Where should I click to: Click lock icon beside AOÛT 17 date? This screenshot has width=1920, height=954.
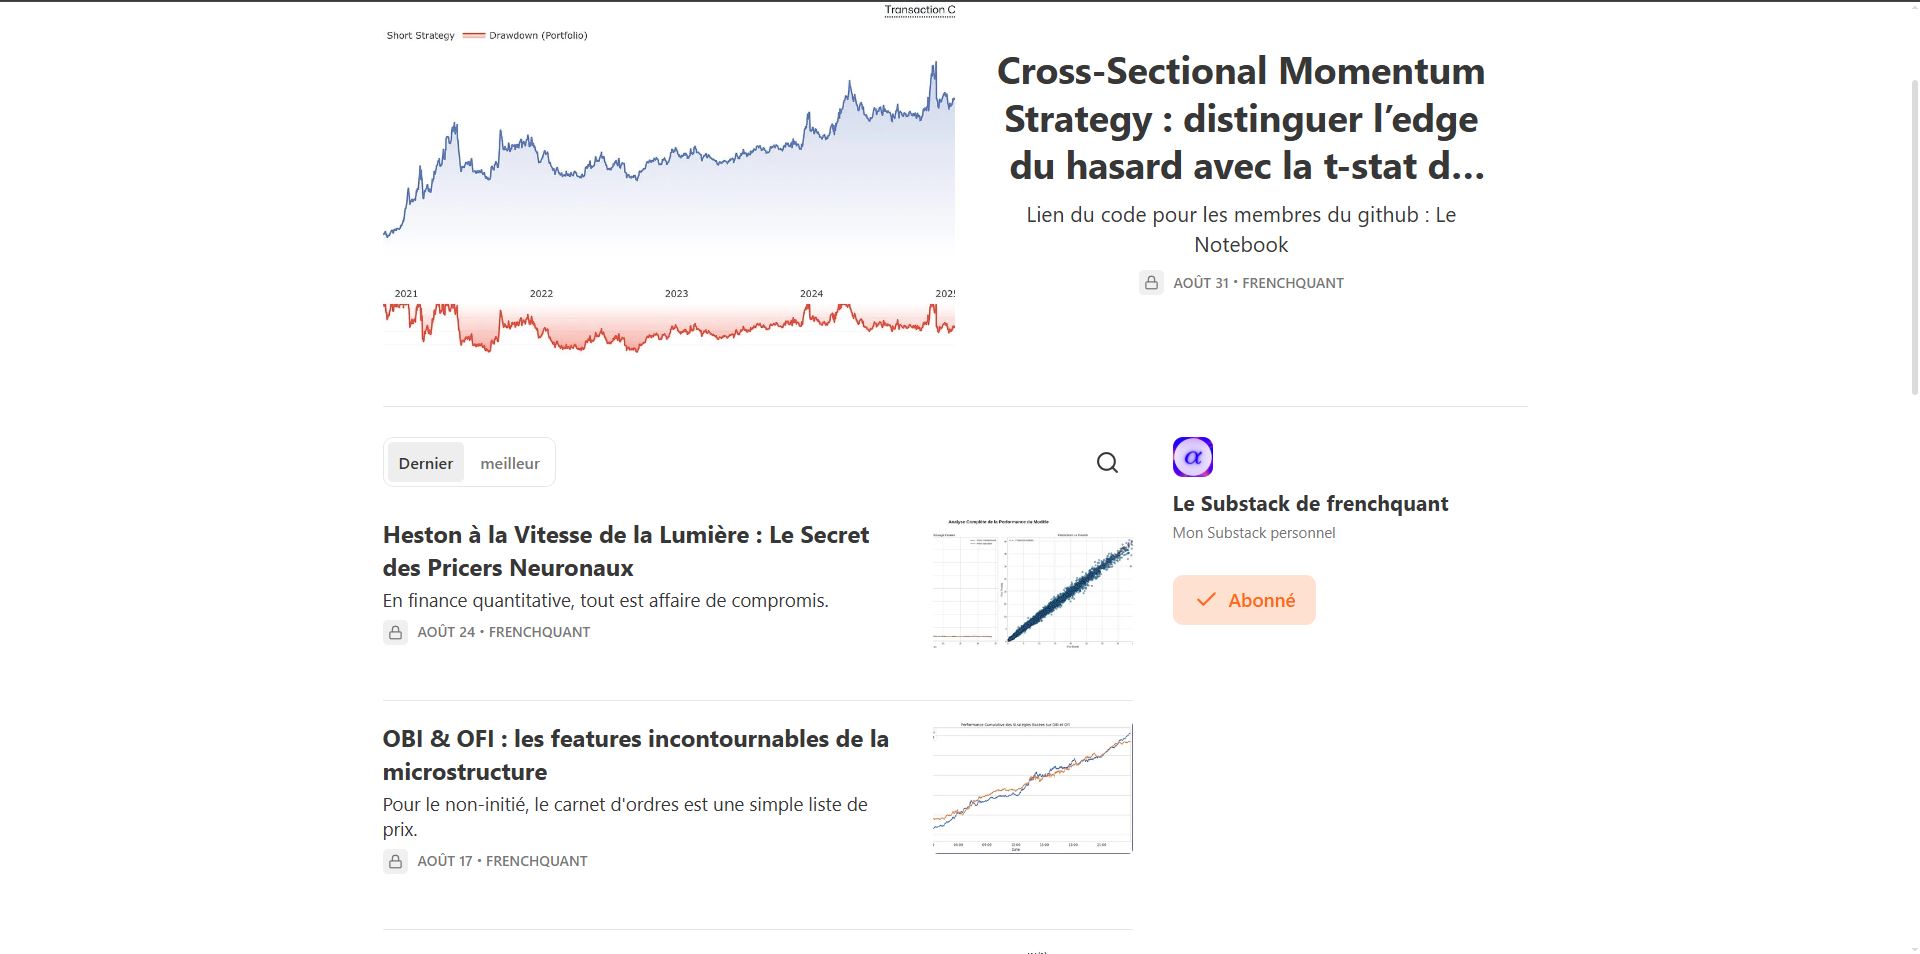click(x=395, y=861)
